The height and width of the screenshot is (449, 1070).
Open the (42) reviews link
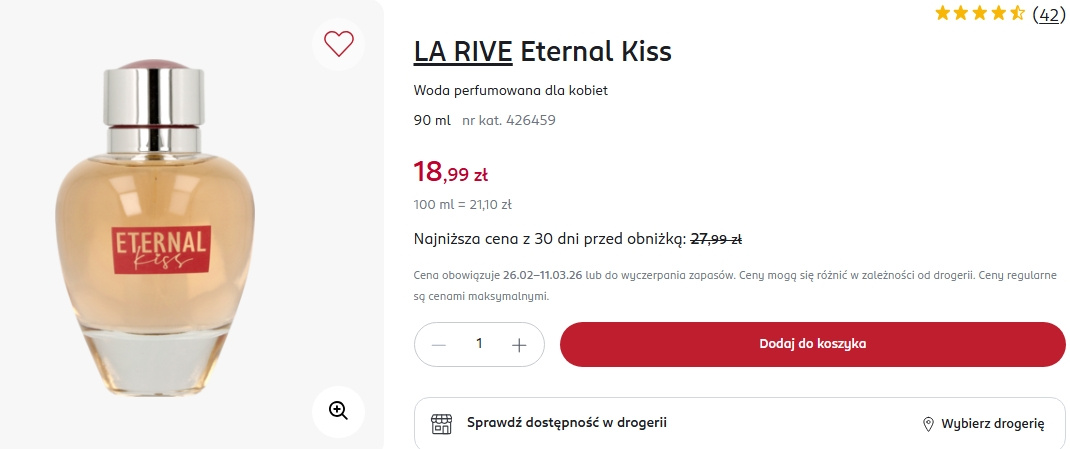1047,14
